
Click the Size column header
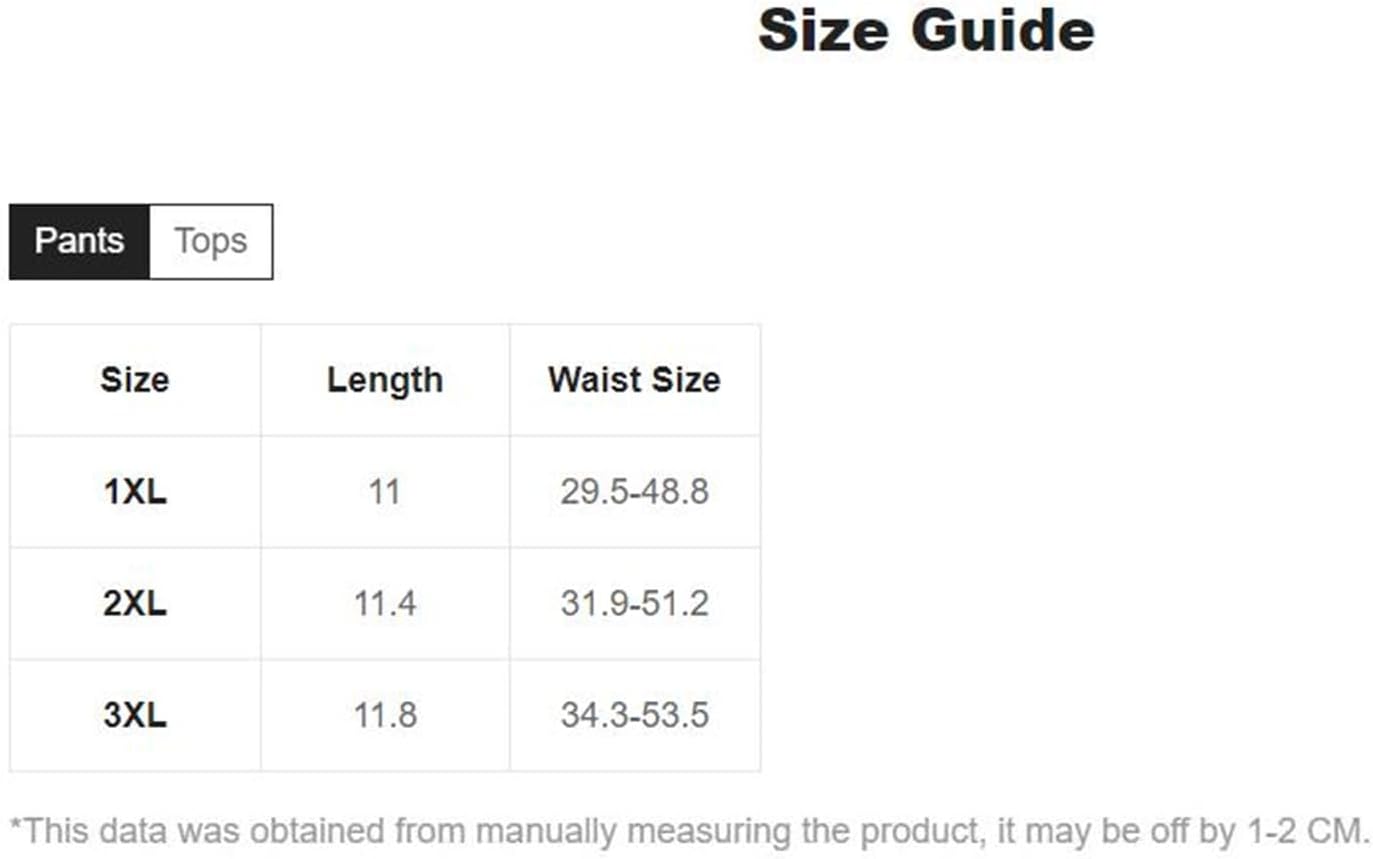tap(135, 380)
